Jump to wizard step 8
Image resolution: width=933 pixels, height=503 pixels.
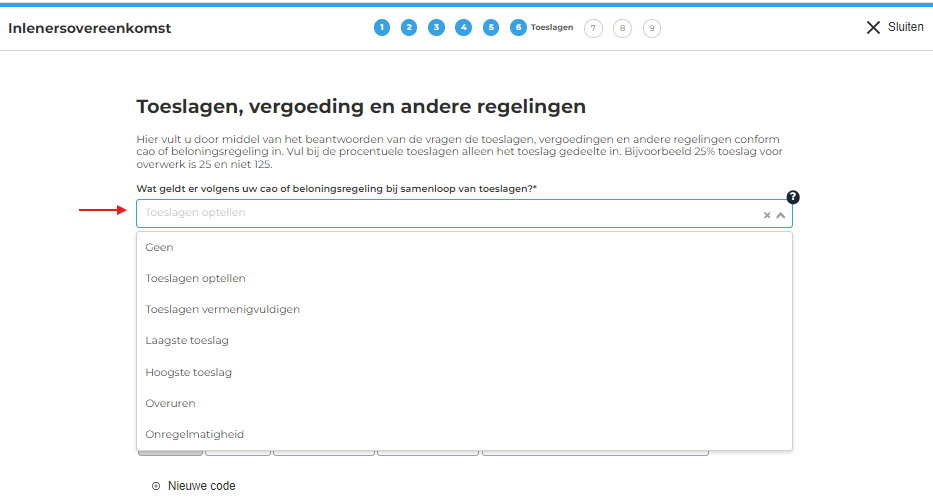pos(622,28)
